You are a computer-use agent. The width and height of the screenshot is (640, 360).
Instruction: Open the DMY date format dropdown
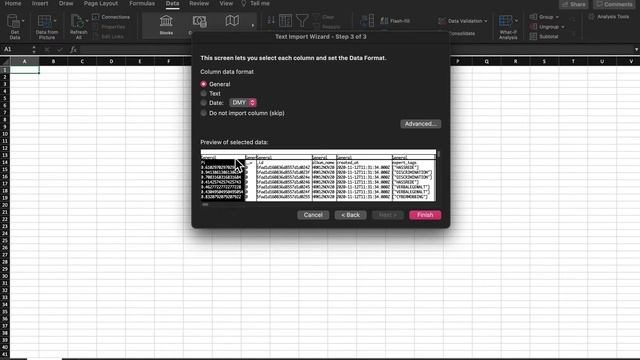click(x=243, y=103)
